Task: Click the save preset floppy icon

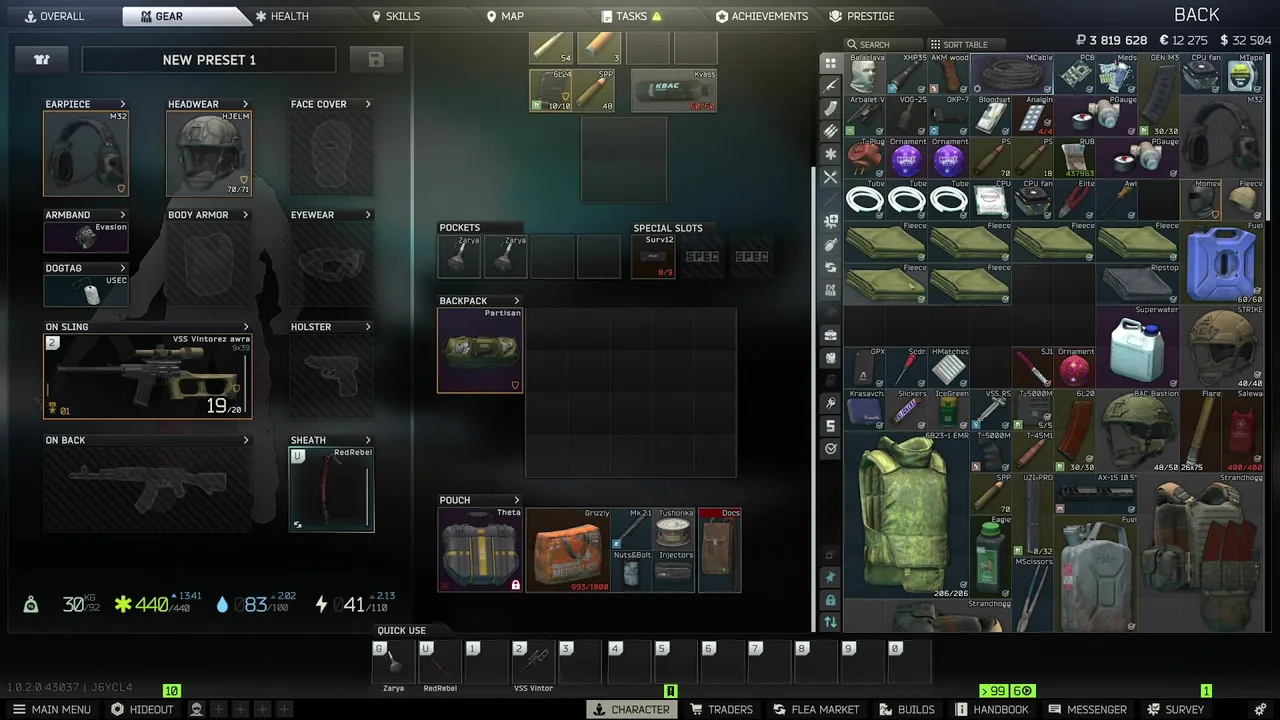Action: click(x=376, y=60)
